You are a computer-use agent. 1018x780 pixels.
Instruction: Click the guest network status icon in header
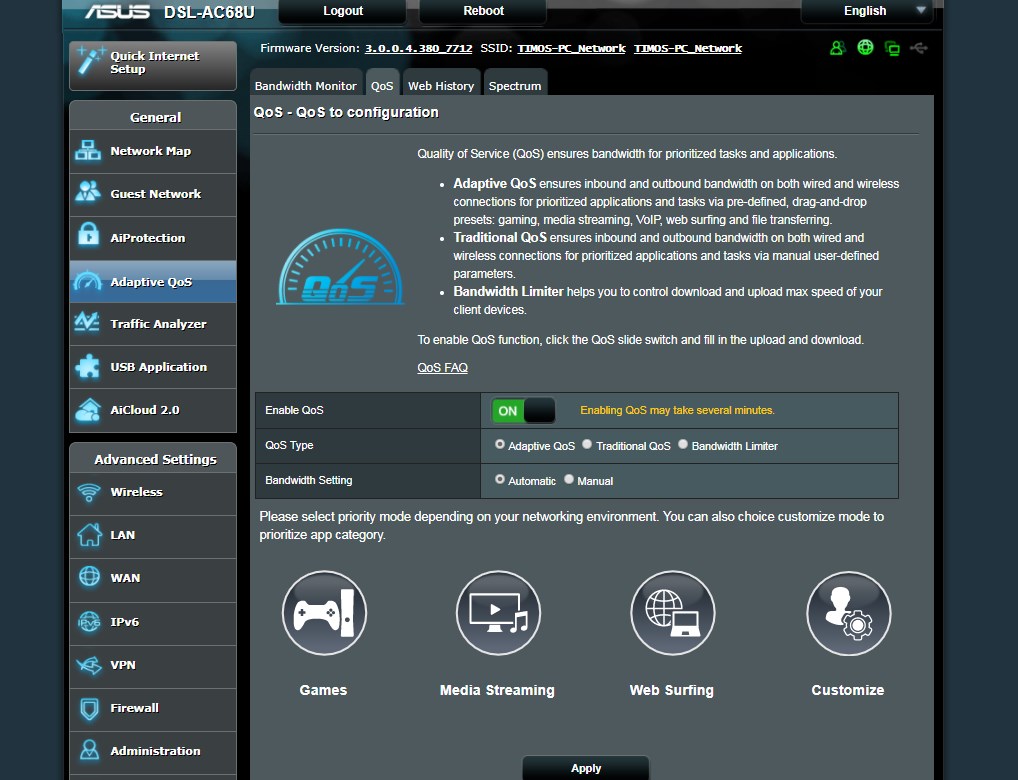click(x=837, y=48)
